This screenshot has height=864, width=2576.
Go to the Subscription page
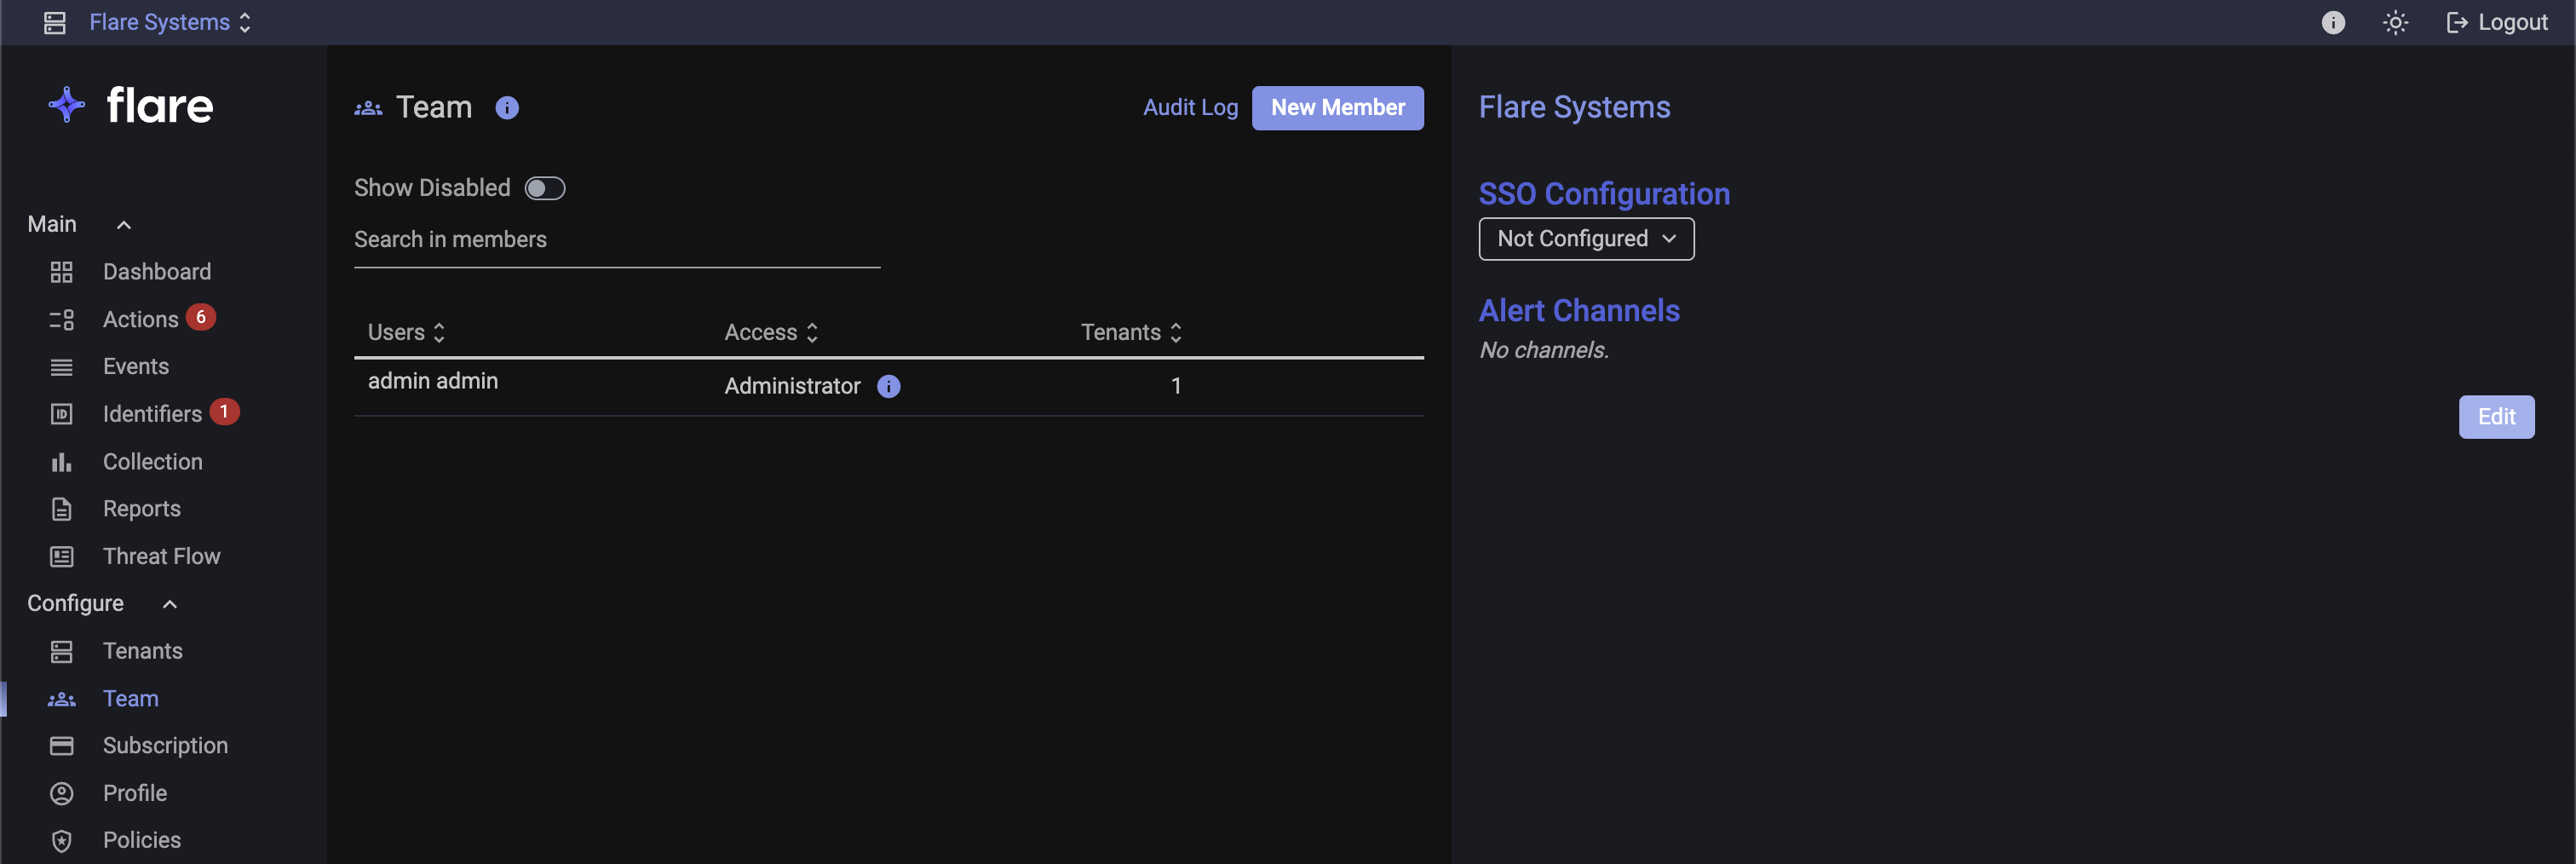click(165, 745)
